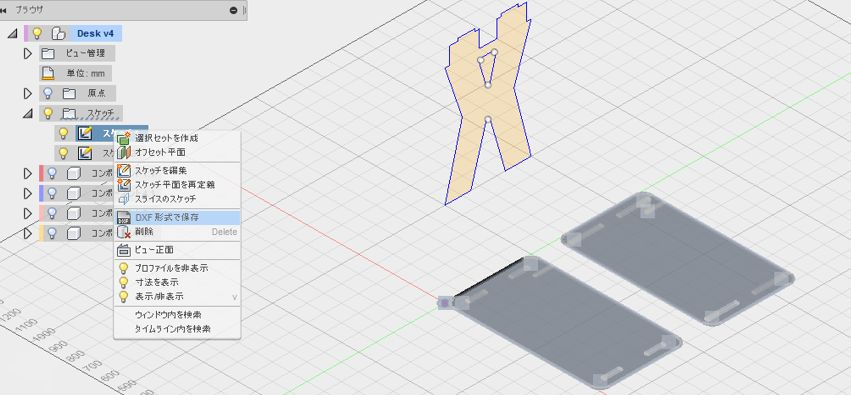The height and width of the screenshot is (395, 851).
Task: Click the document icon beside 単位: mm
Action: tap(49, 74)
